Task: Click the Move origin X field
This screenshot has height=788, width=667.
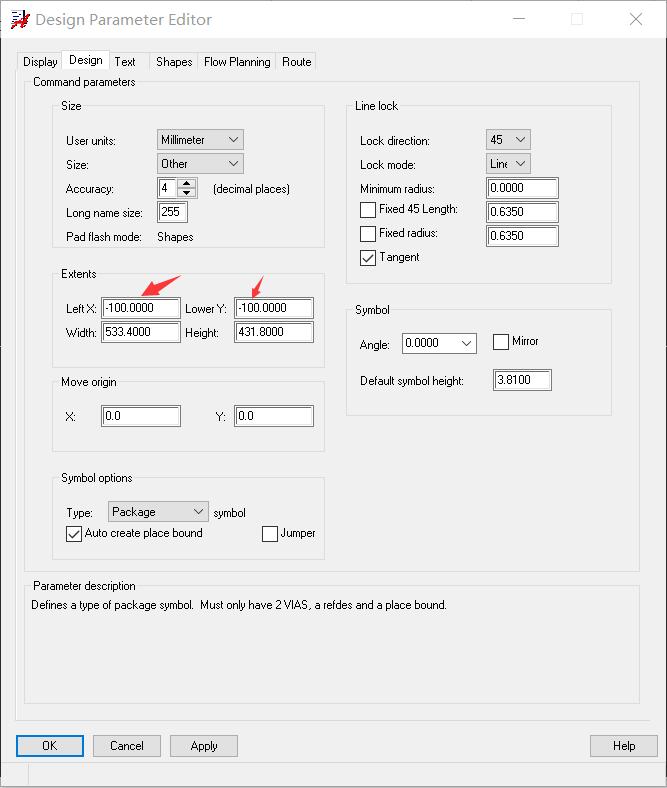Action: (x=141, y=416)
